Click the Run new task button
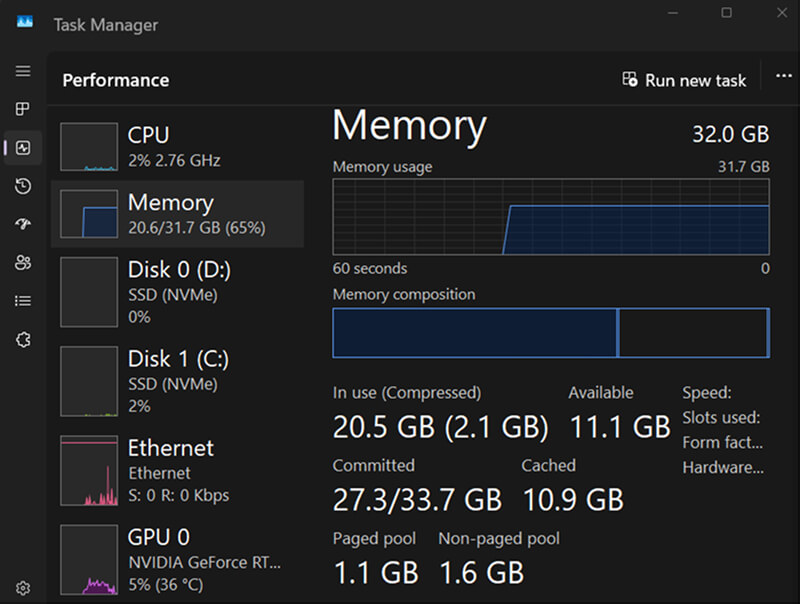Screen dimensions: 800x604 click(684, 80)
